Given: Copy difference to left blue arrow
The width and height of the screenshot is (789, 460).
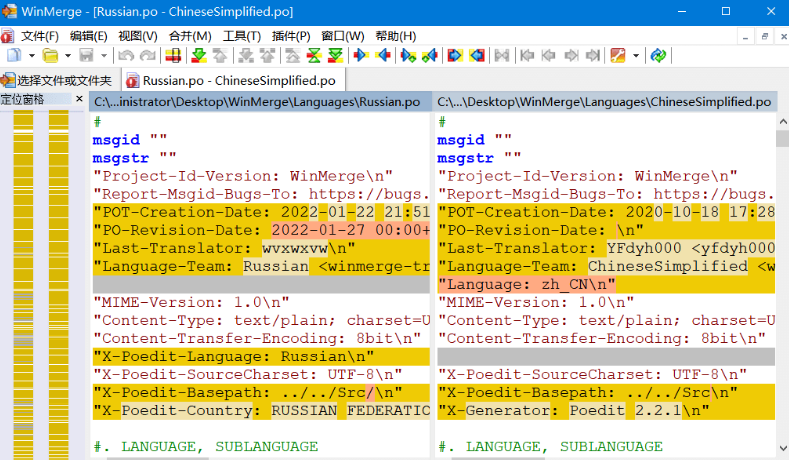Looking at the screenshot, I should [x=383, y=55].
